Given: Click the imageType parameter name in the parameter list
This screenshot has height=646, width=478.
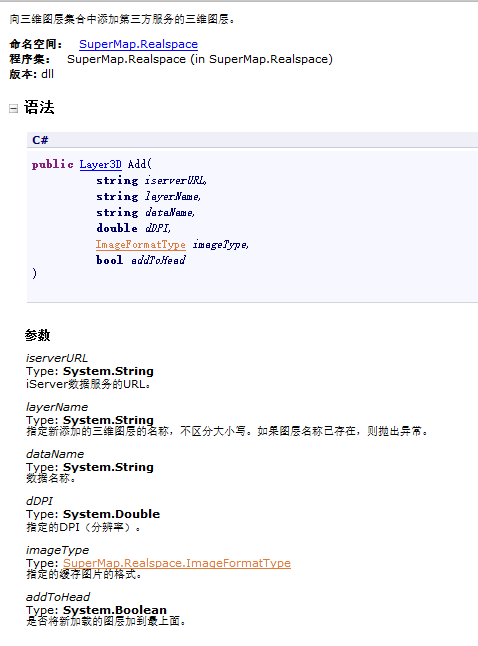Looking at the screenshot, I should coord(57,550).
